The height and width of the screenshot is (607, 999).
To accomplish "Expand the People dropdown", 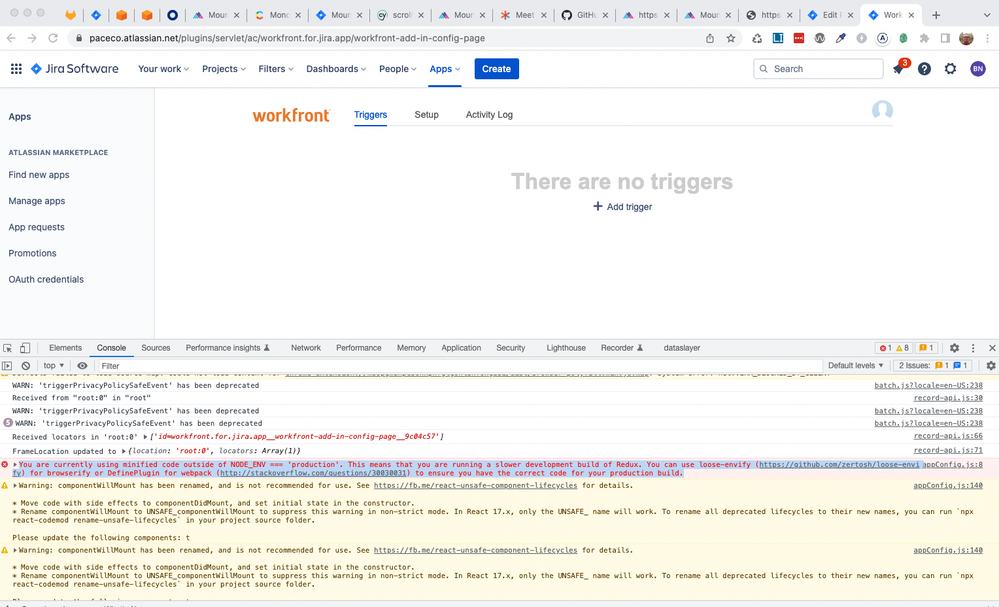I will [x=398, y=69].
